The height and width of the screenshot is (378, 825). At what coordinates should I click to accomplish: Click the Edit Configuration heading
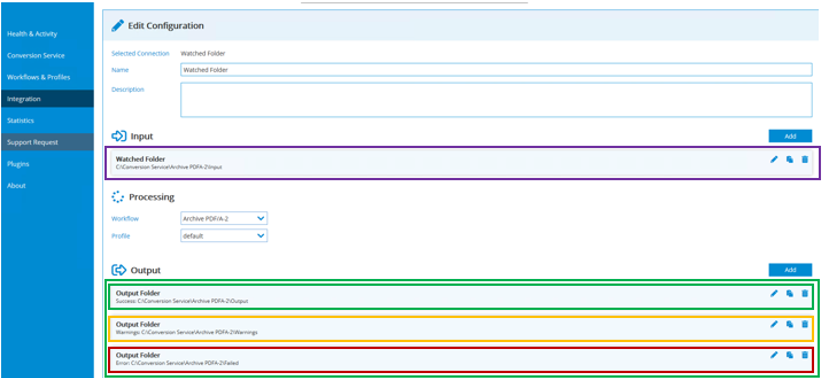(x=166, y=25)
